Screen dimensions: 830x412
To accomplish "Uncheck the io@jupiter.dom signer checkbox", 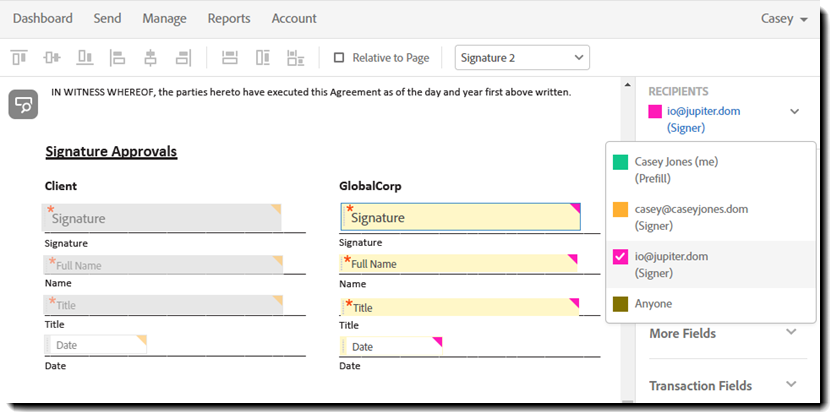I will (x=621, y=257).
